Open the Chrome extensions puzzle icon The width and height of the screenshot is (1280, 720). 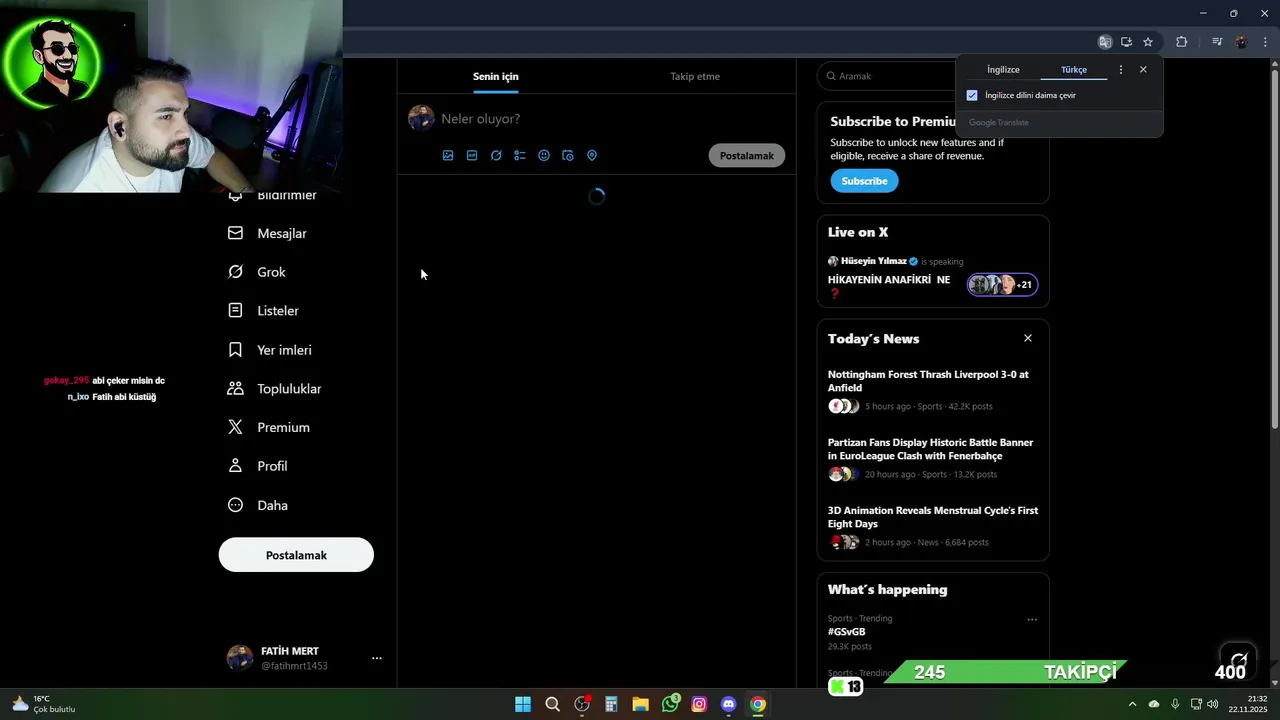[1182, 42]
